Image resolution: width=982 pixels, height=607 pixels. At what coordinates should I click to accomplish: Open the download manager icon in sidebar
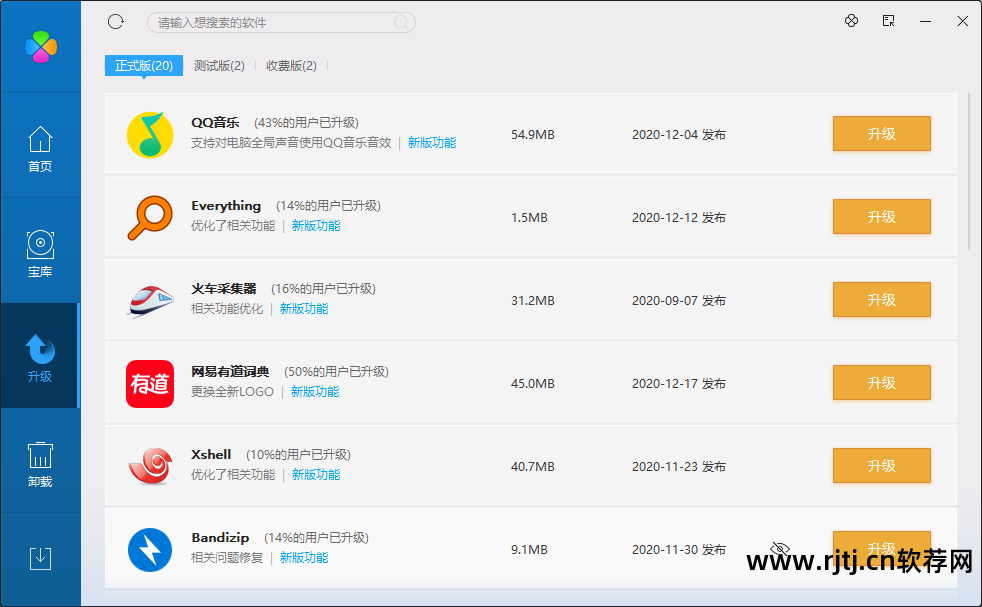[x=40, y=558]
